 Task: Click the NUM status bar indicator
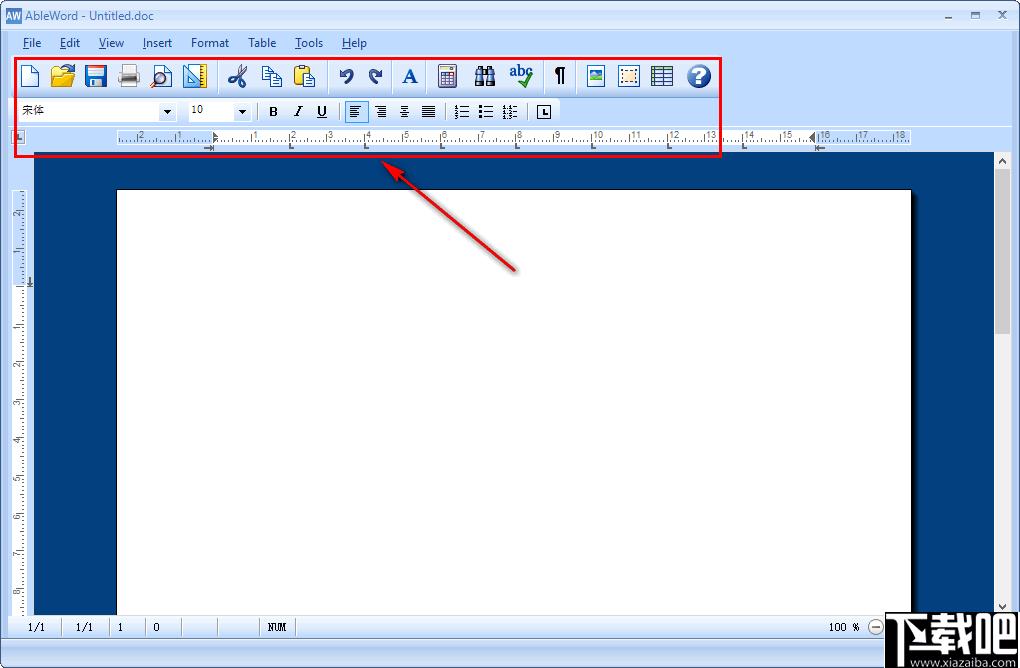[x=277, y=627]
